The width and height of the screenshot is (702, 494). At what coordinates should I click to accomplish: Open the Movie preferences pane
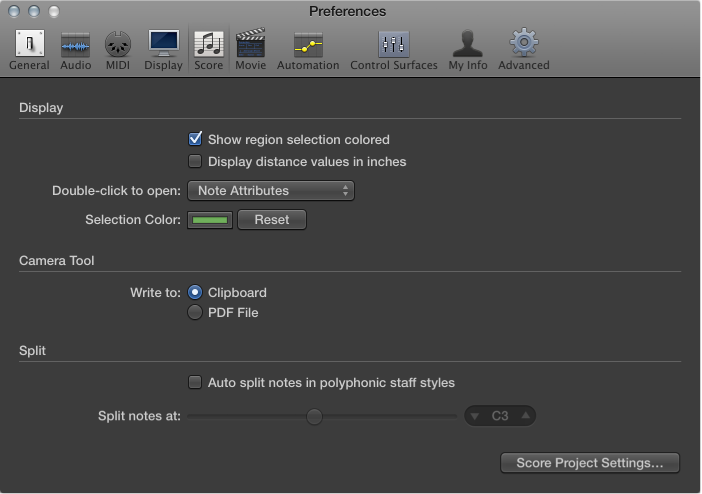tap(250, 48)
